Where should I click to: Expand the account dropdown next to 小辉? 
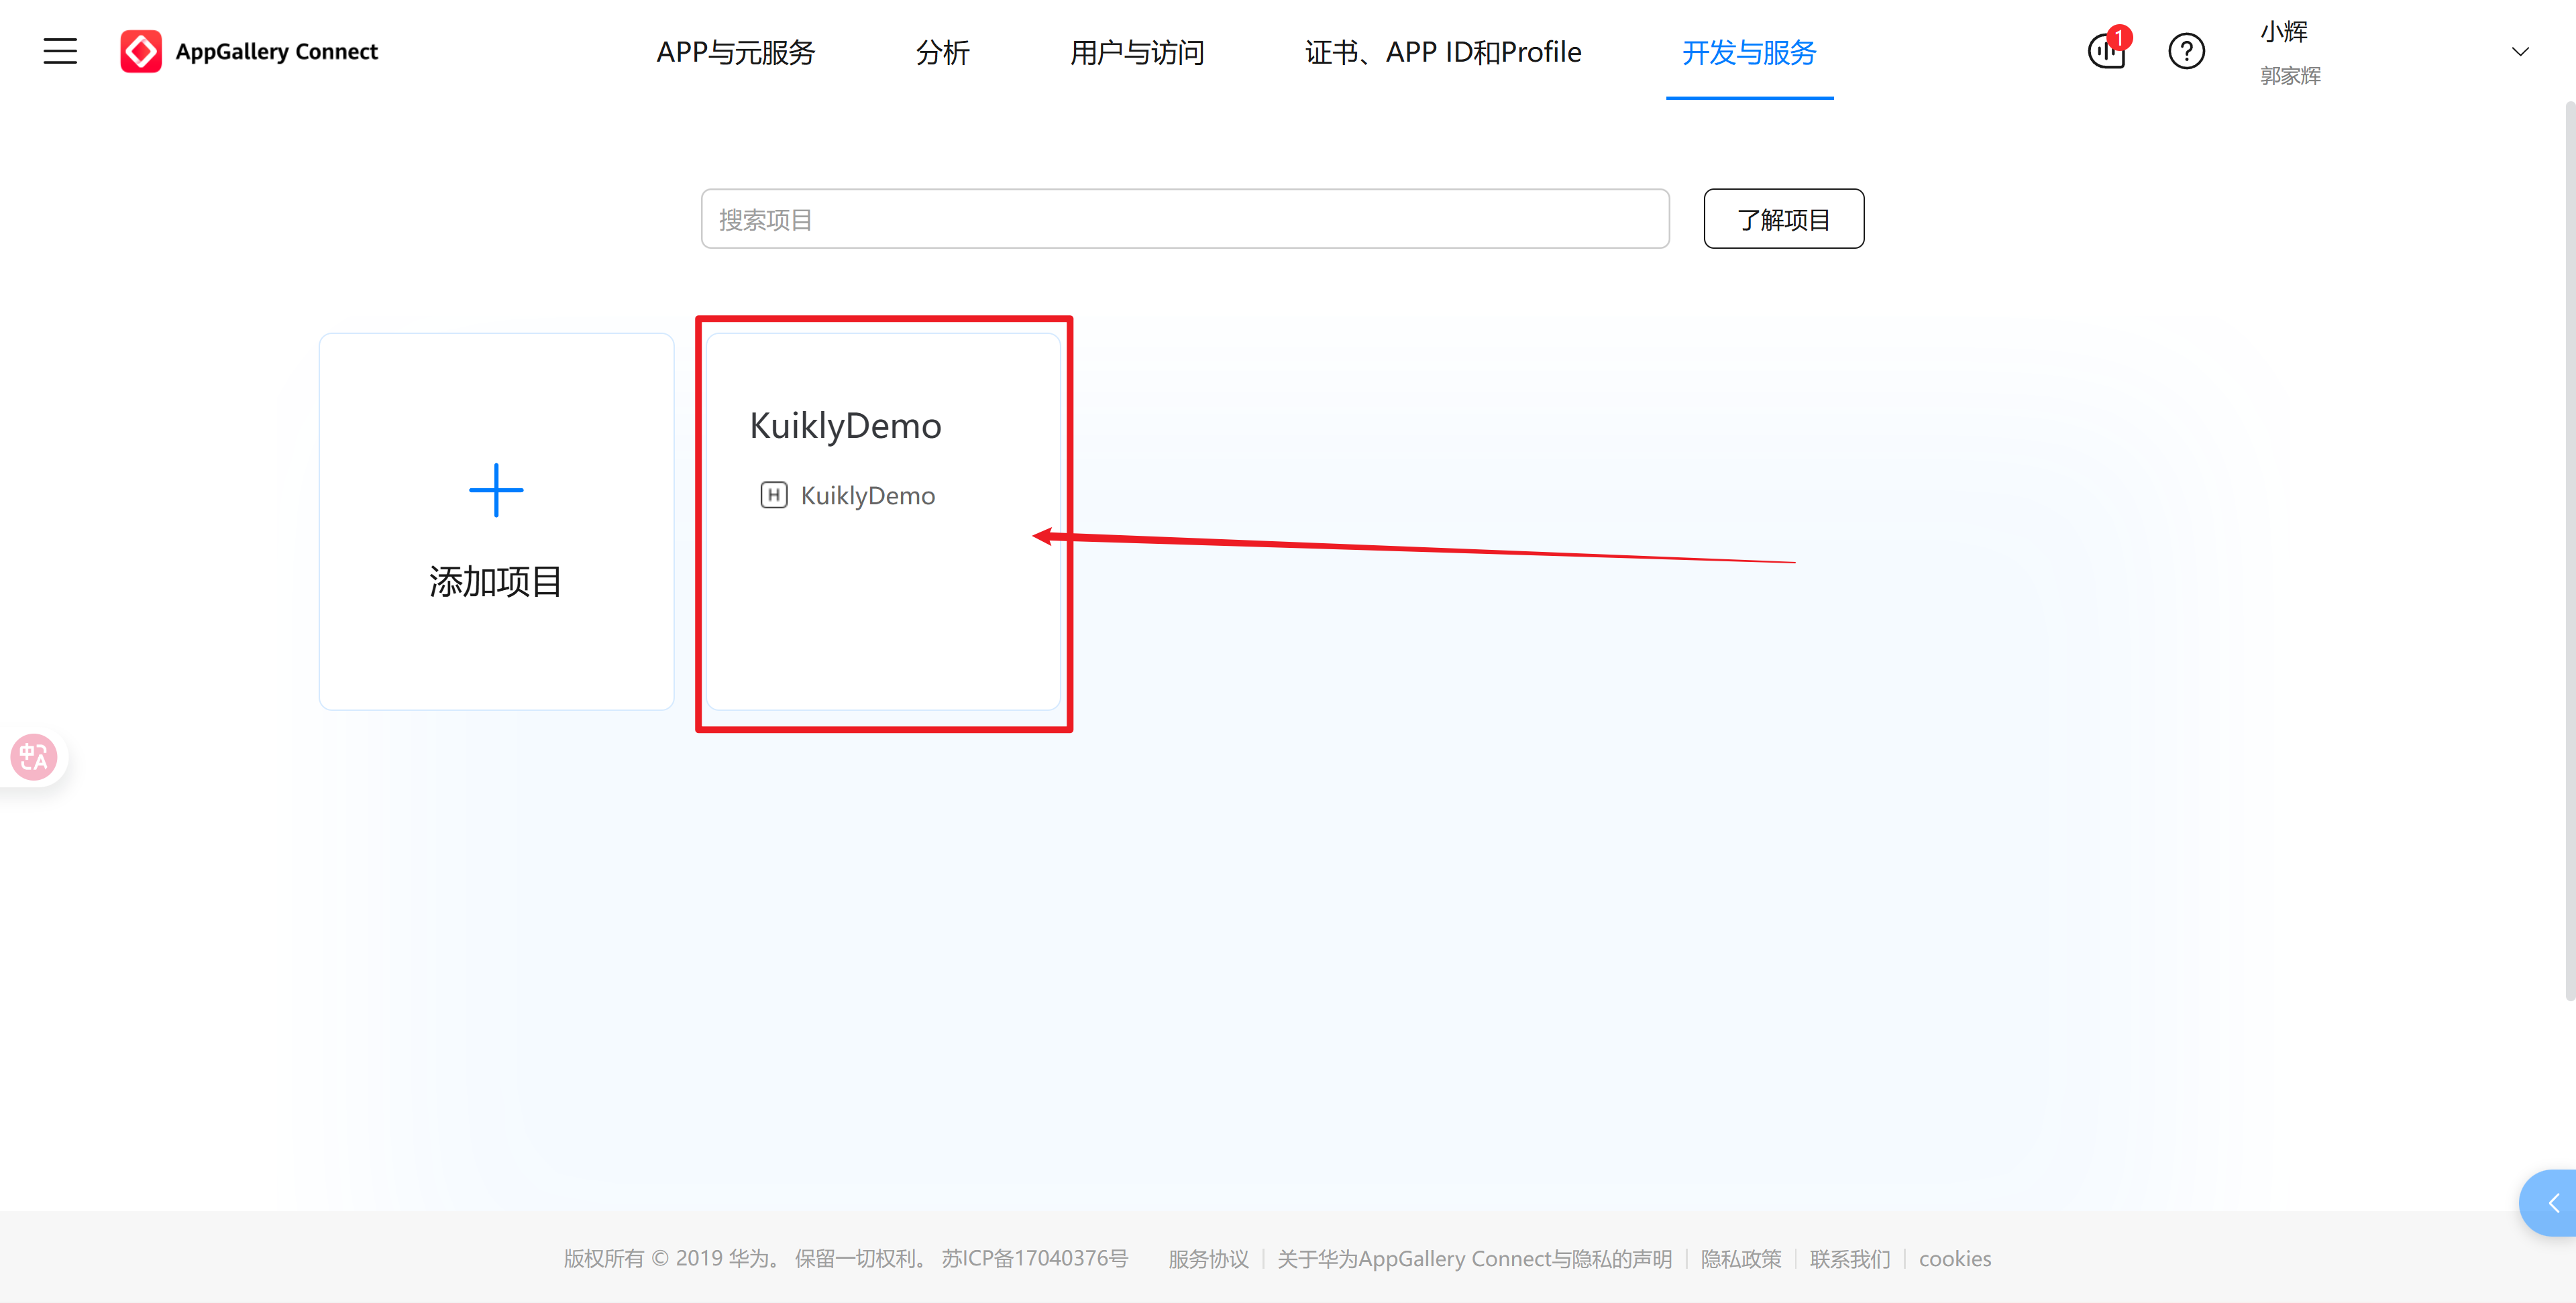pyautogui.click(x=2520, y=51)
